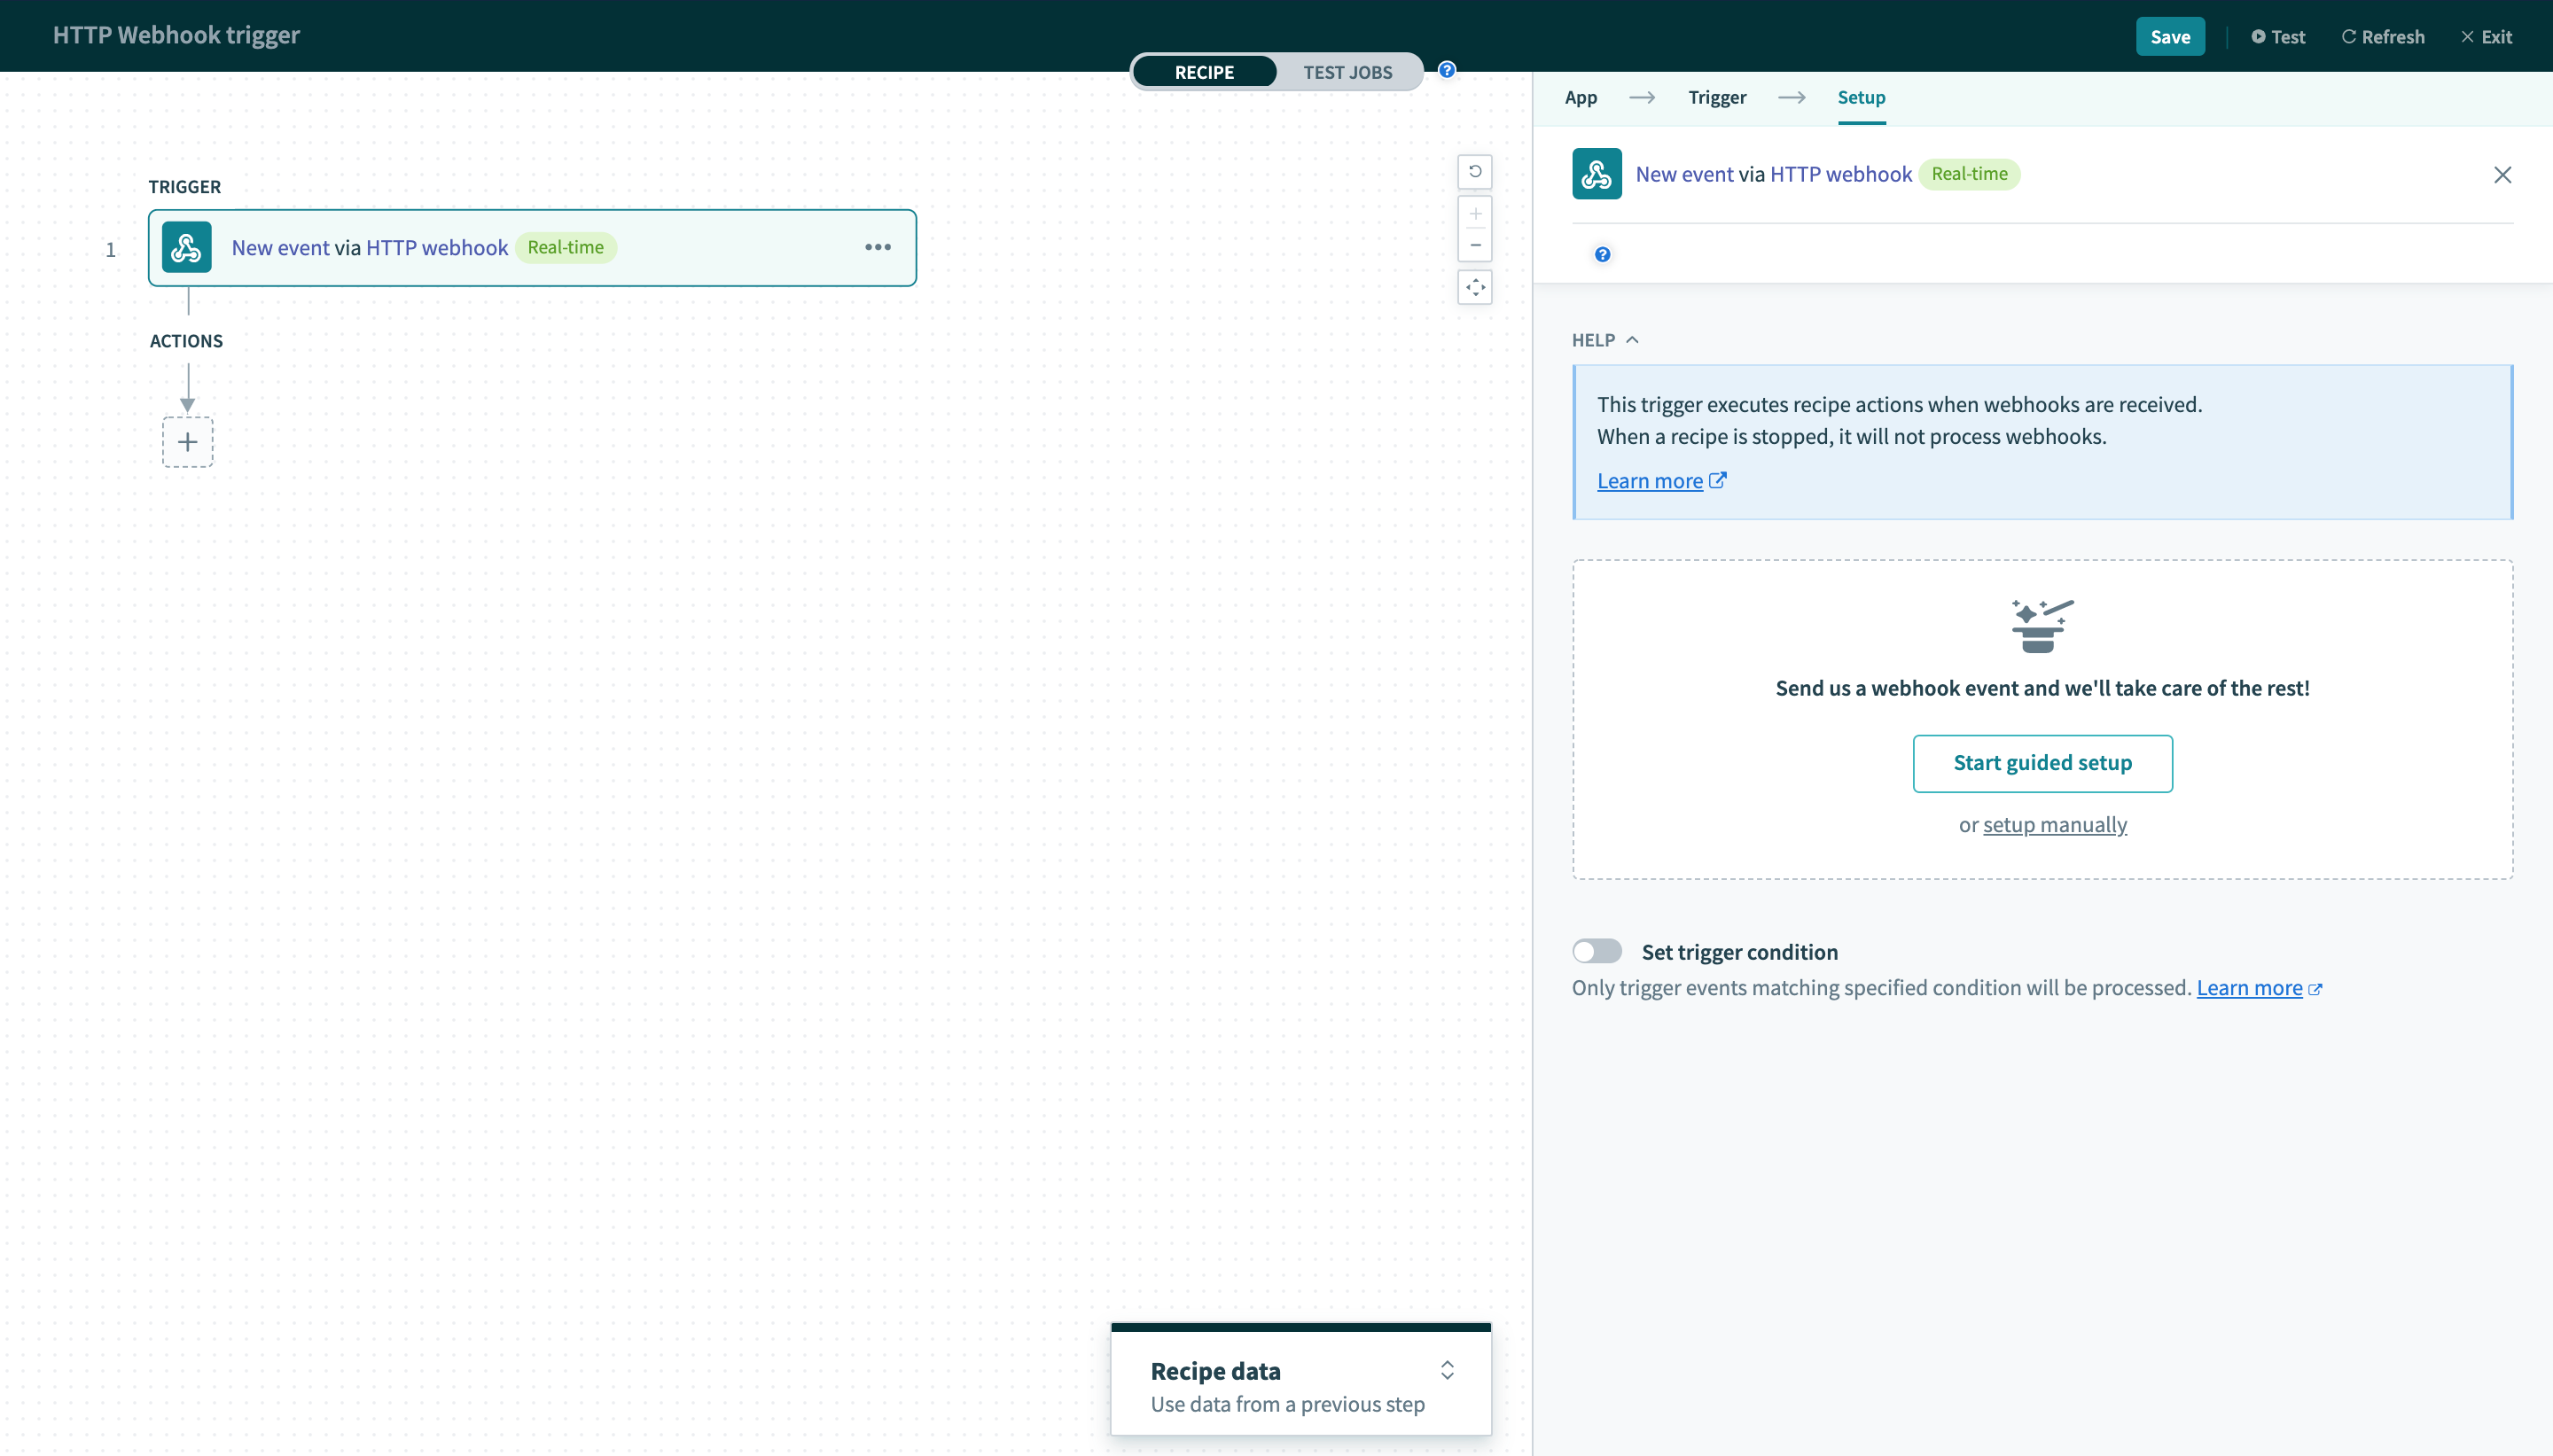
Task: Switch to the TEST JOBS tab
Action: click(1347, 71)
